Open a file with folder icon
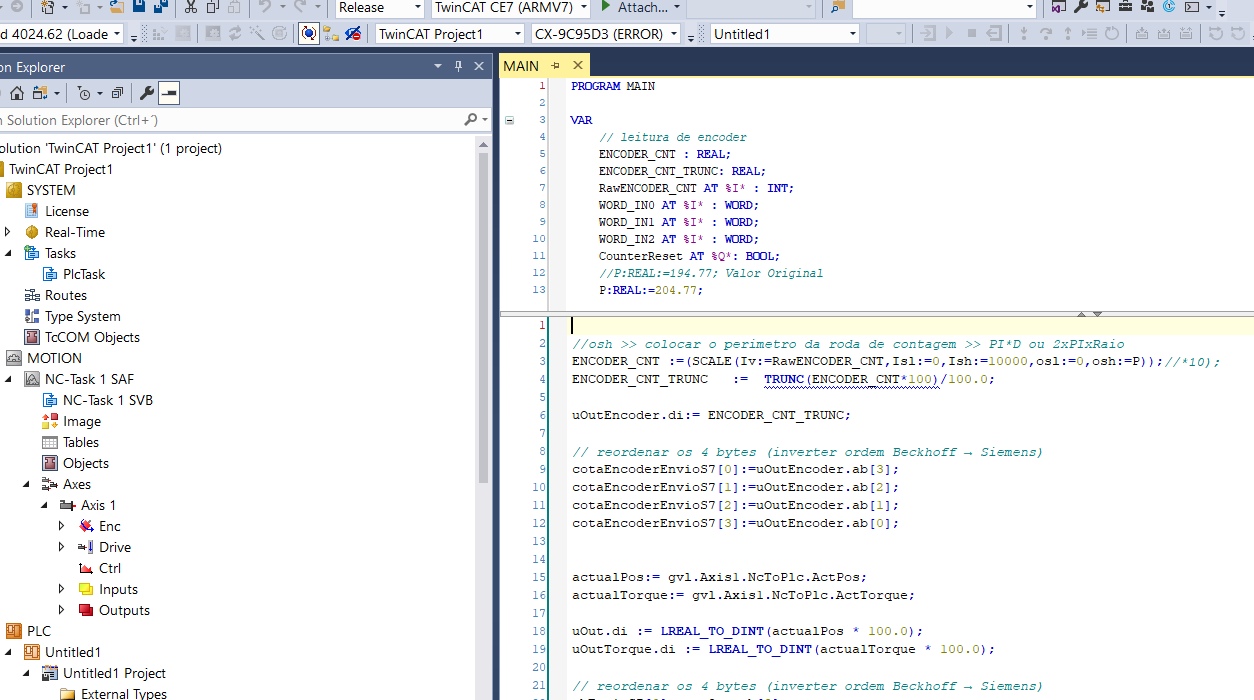Viewport: 1254px width, 700px height. 117,7
